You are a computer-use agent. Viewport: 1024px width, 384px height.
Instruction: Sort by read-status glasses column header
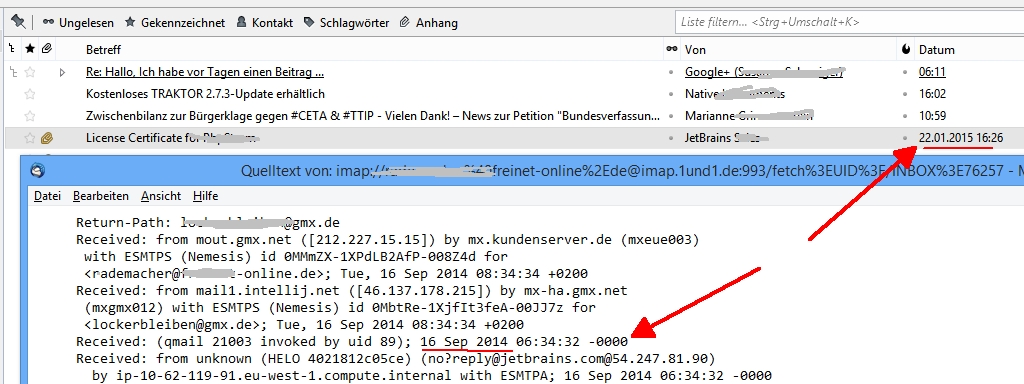[x=671, y=50]
